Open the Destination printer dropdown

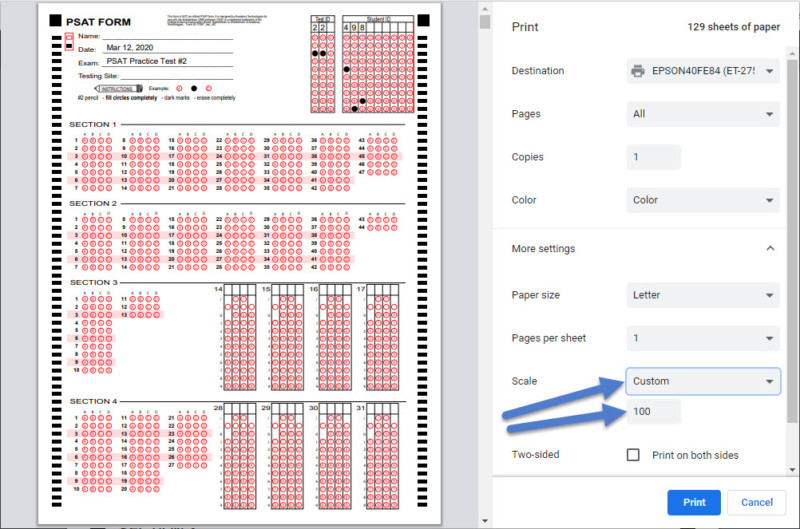click(x=703, y=71)
